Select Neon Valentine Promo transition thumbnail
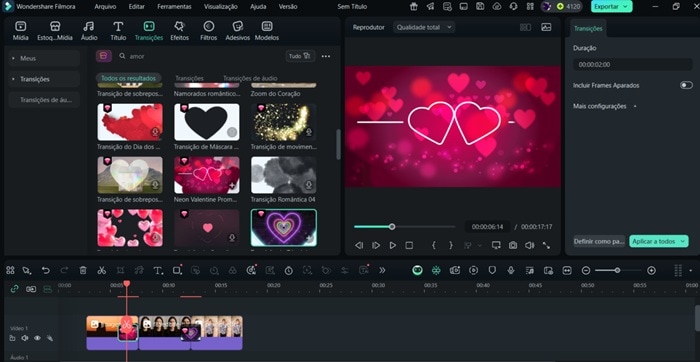This screenshot has height=362, width=700. coord(207,175)
